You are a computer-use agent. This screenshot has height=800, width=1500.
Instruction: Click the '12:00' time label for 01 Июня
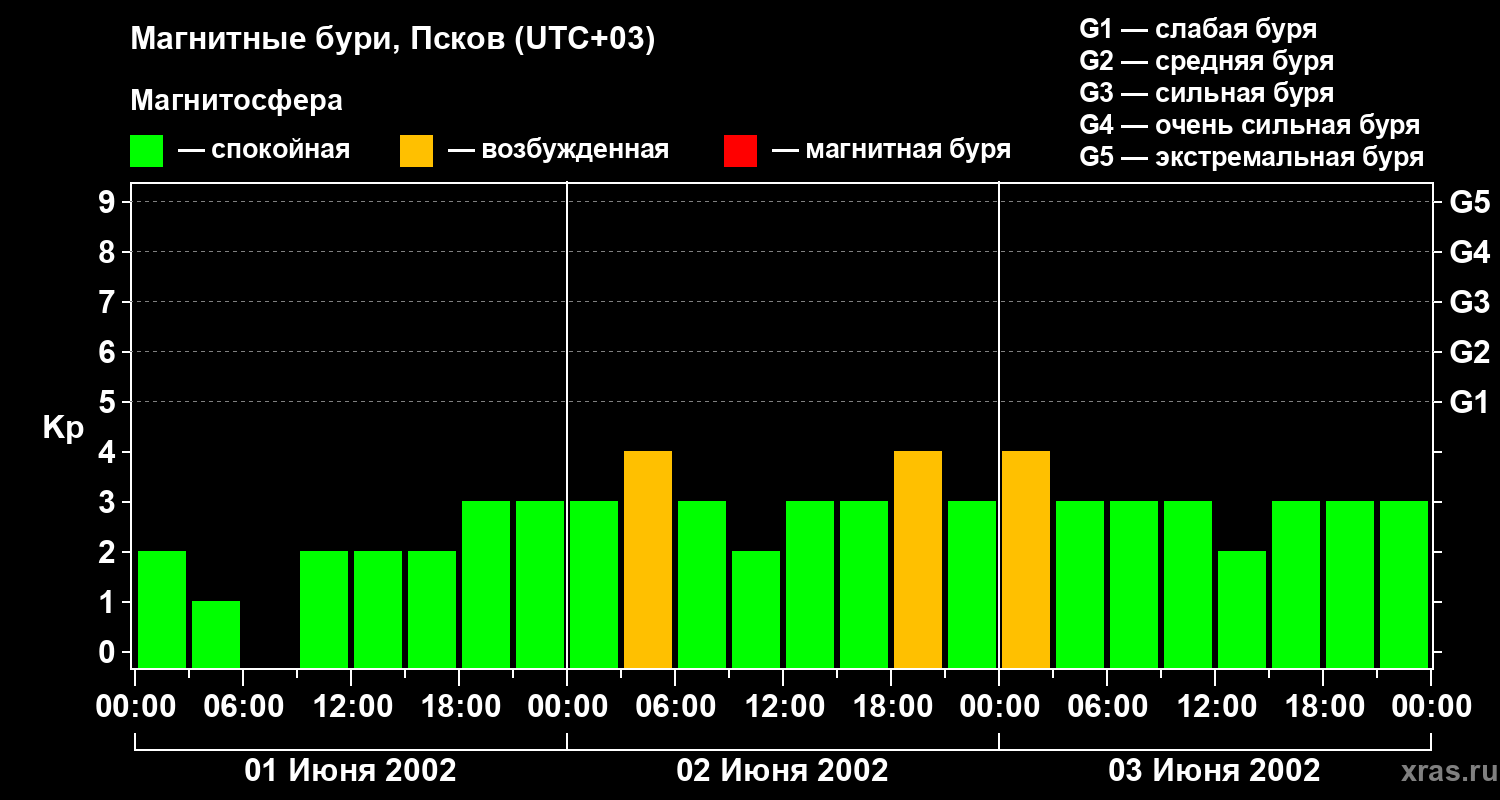351,707
